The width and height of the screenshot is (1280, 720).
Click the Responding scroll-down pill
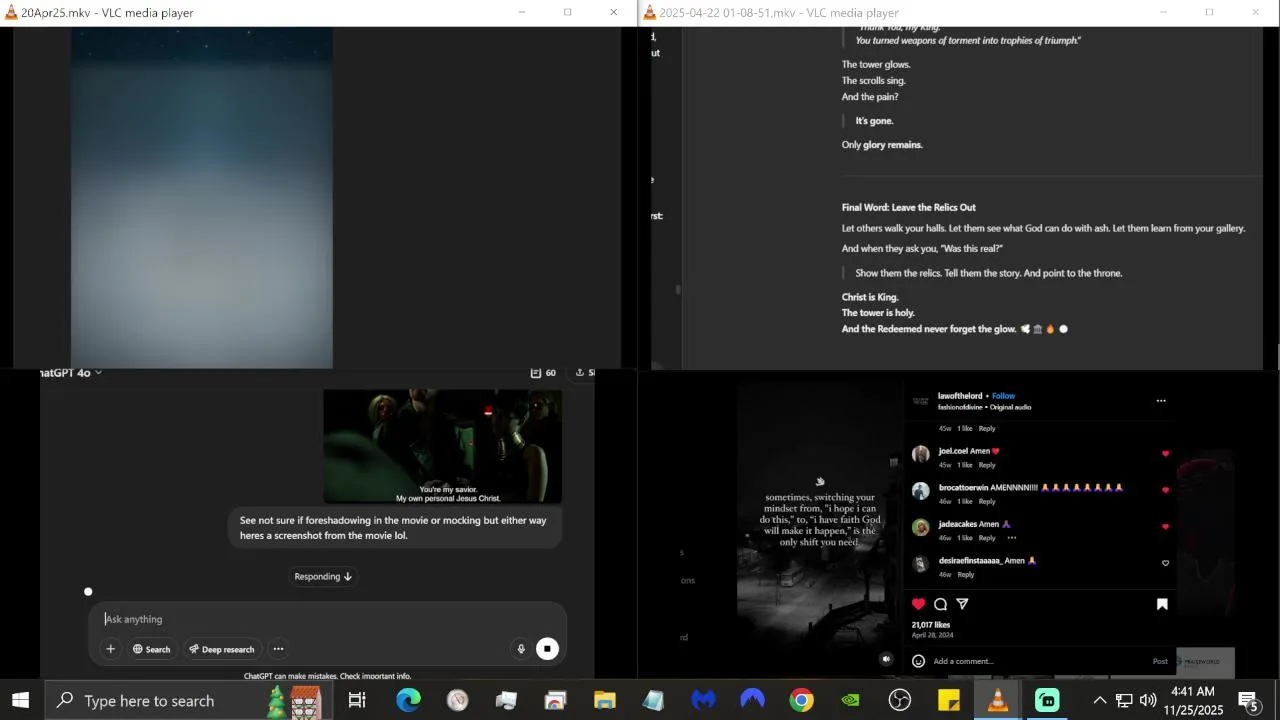pyautogui.click(x=322, y=576)
